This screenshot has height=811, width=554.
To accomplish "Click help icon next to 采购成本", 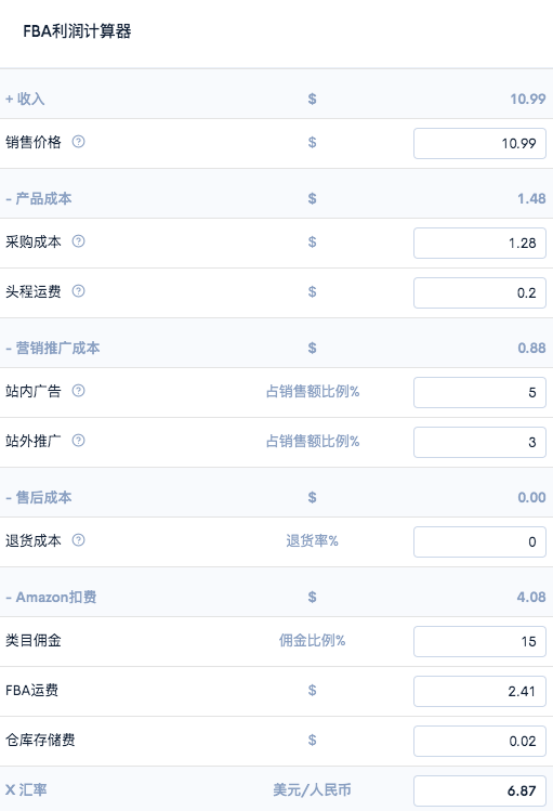I will 78,242.
